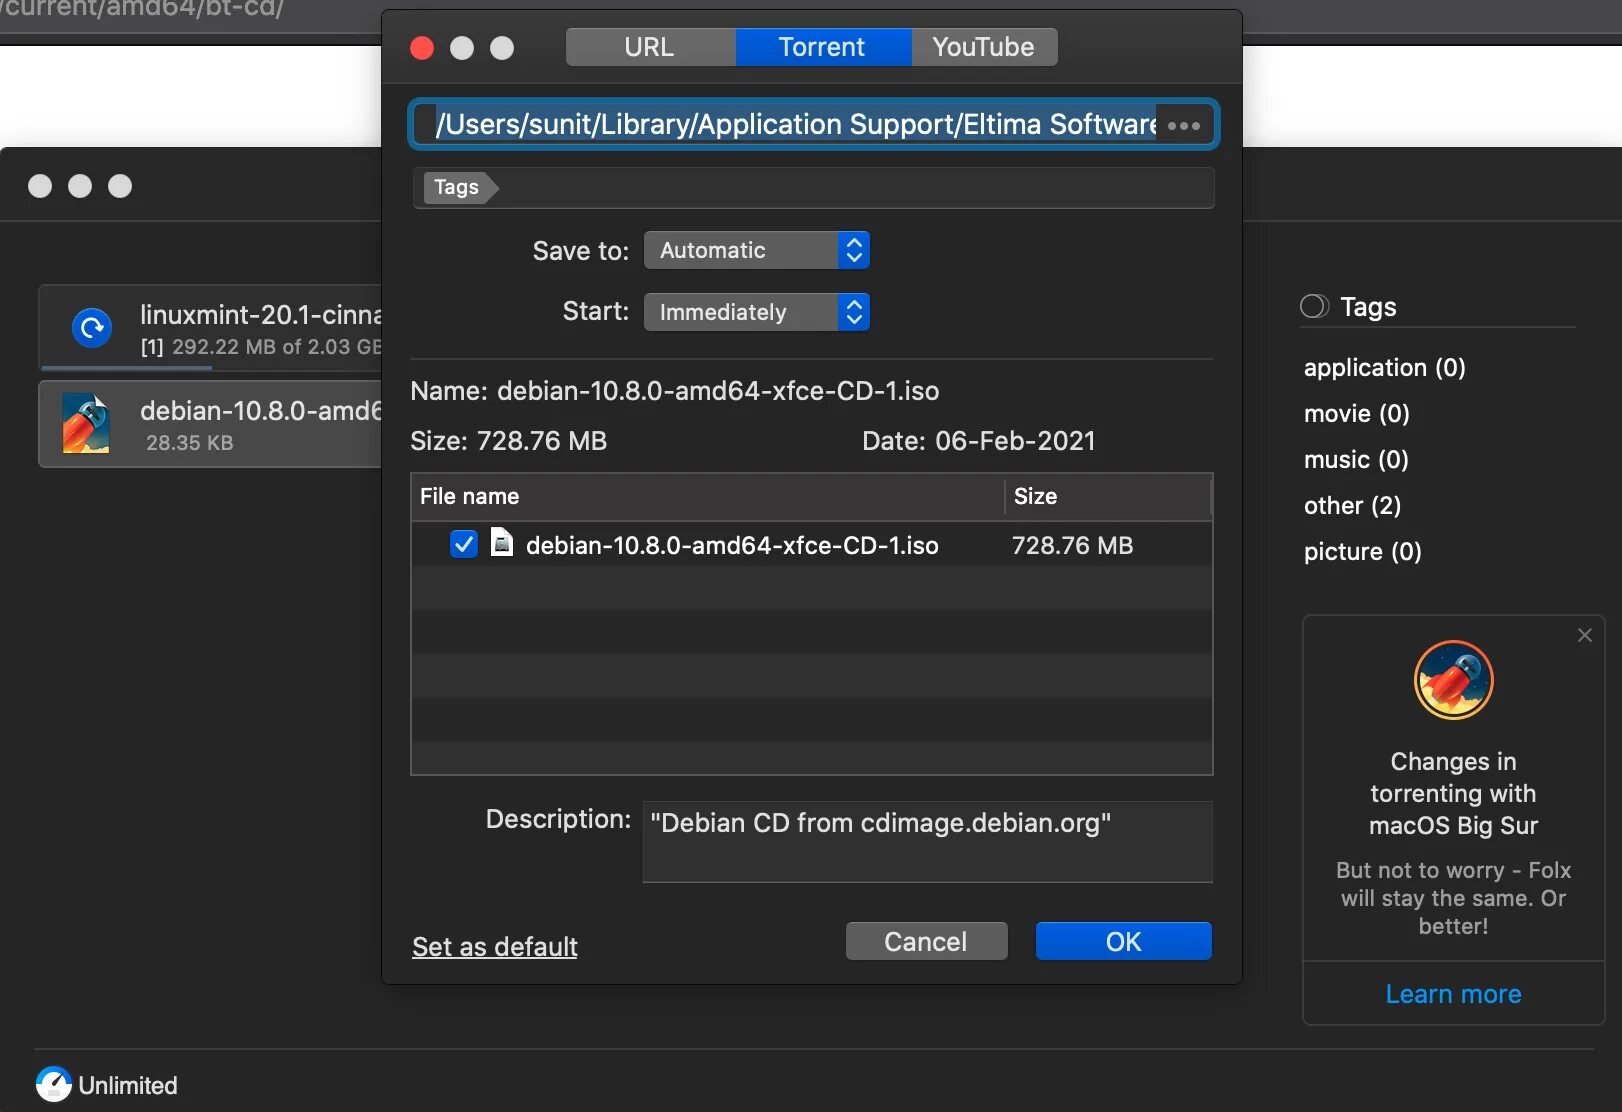Open the Learn more link

(x=1453, y=994)
